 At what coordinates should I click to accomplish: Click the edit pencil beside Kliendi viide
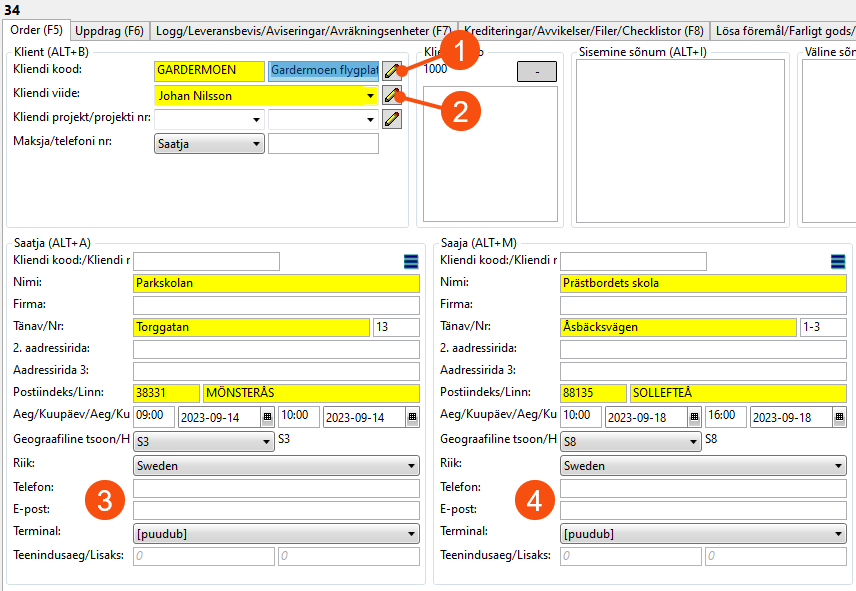393,96
